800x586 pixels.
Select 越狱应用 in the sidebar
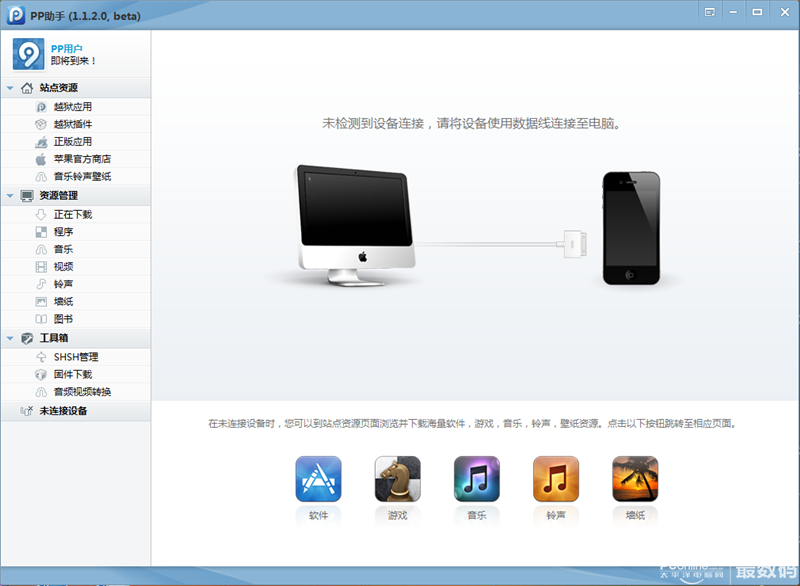pyautogui.click(x=72, y=106)
